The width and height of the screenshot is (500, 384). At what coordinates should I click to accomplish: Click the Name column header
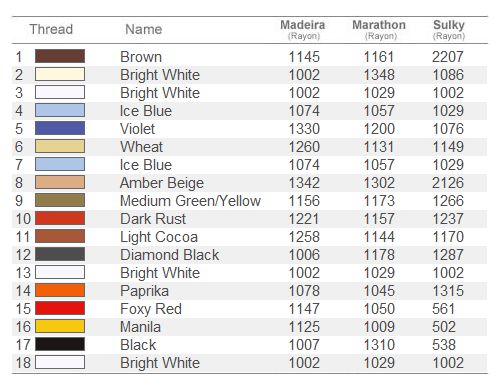coord(144,29)
